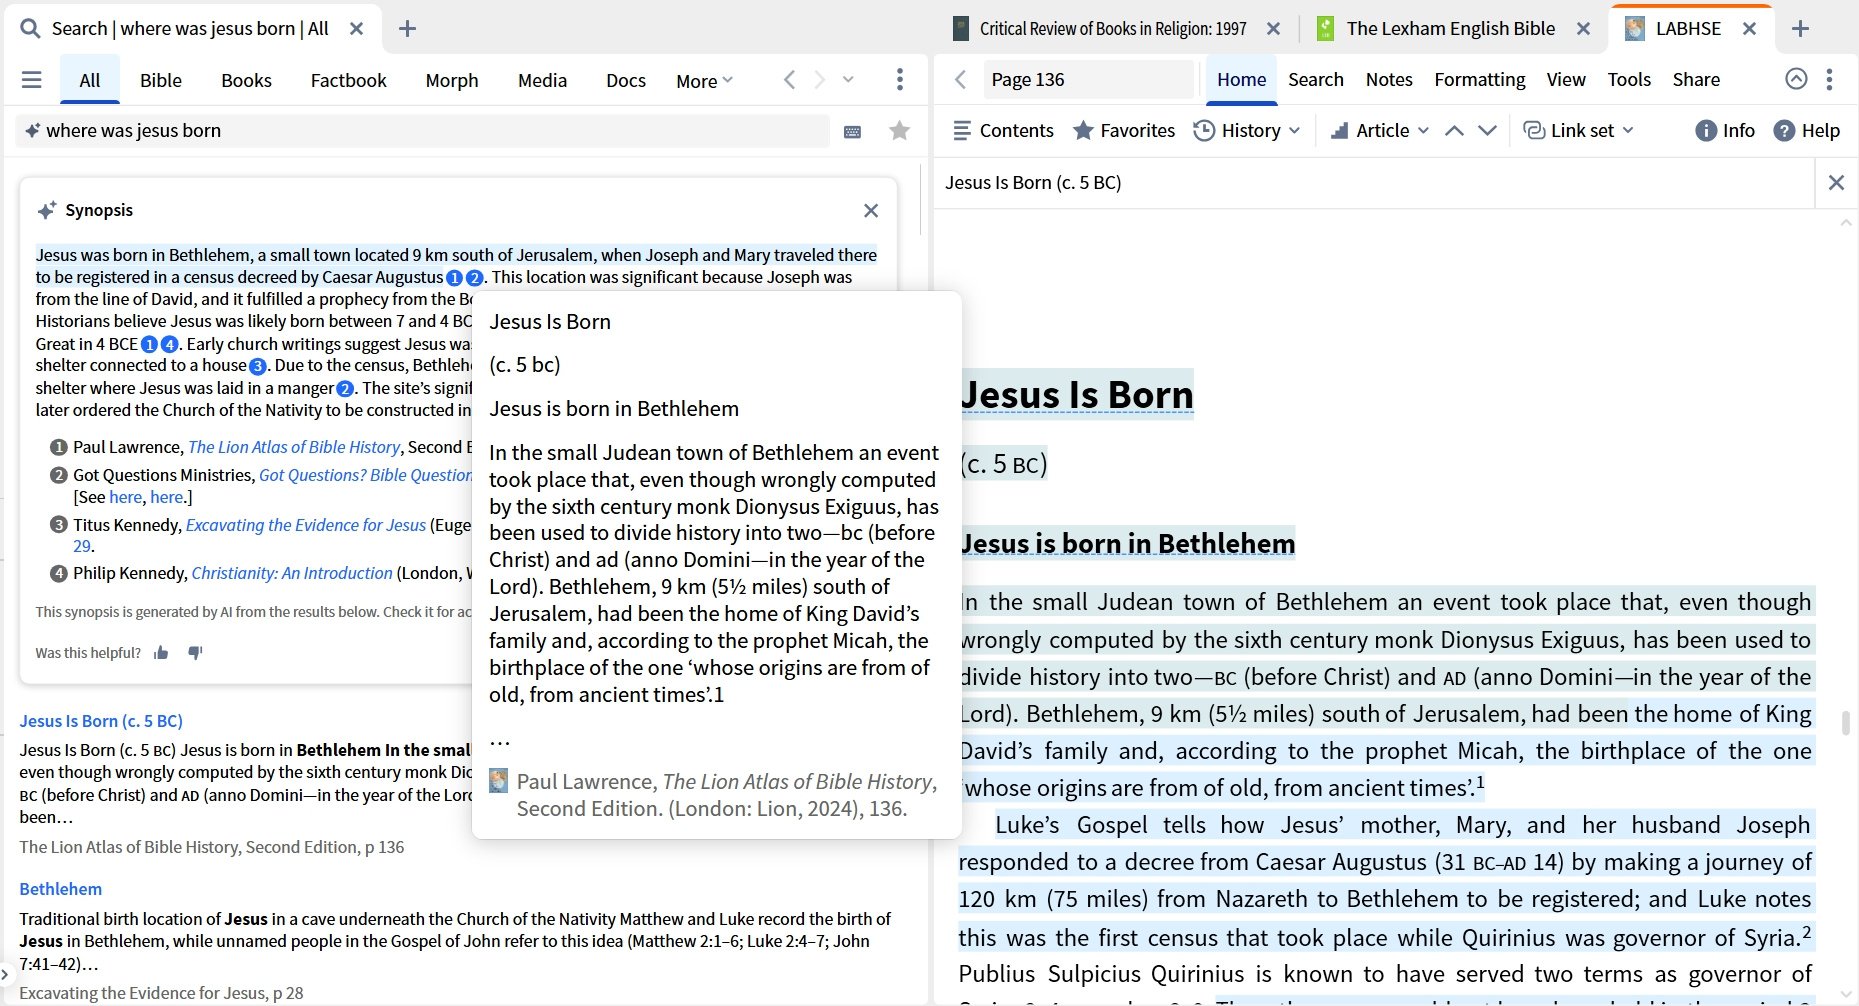This screenshot has height=1006, width=1859.
Task: Click inside the search query field
Action: [423, 131]
